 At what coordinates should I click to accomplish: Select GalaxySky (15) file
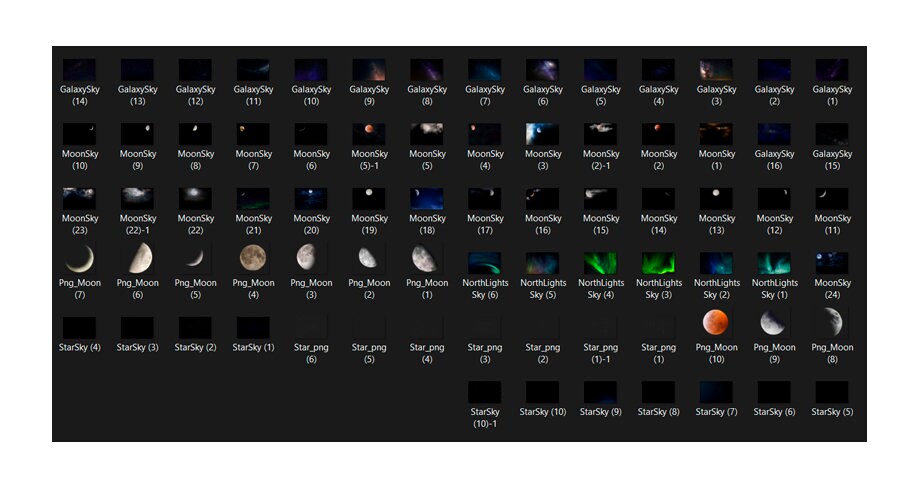832,134
